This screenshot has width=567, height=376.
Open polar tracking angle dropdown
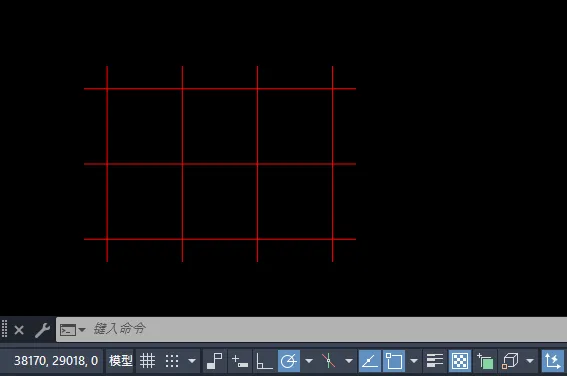point(309,361)
